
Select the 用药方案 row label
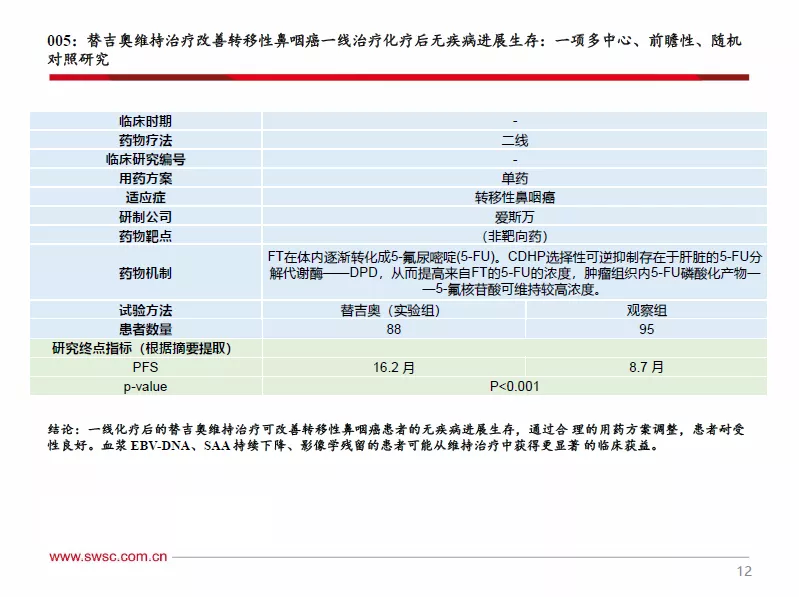click(x=146, y=178)
